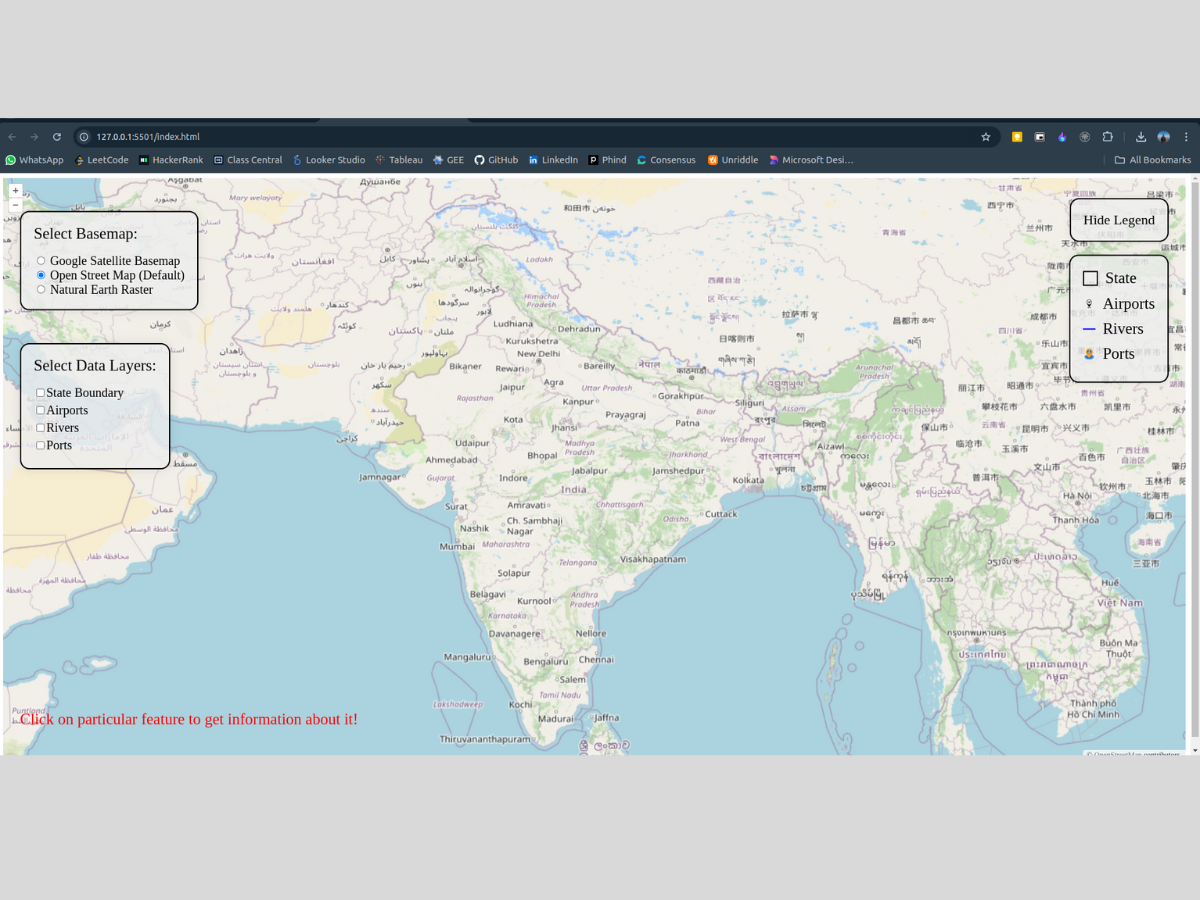Click Visakhapatnam label on the map
Screen dimensions: 1200x900
pos(653,559)
